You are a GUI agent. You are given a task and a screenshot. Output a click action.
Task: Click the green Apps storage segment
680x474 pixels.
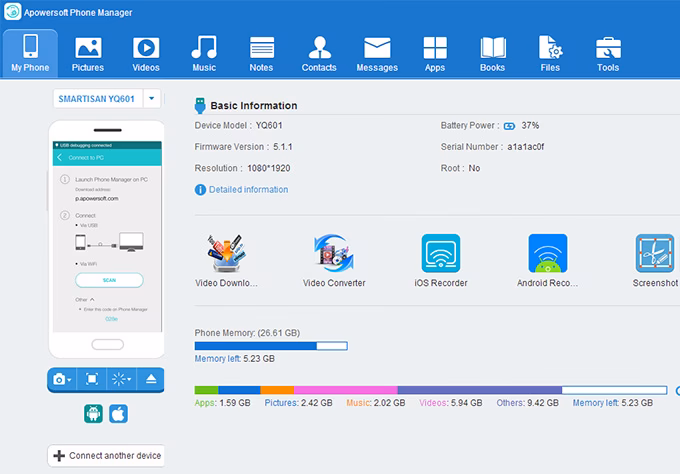pyautogui.click(x=206, y=390)
